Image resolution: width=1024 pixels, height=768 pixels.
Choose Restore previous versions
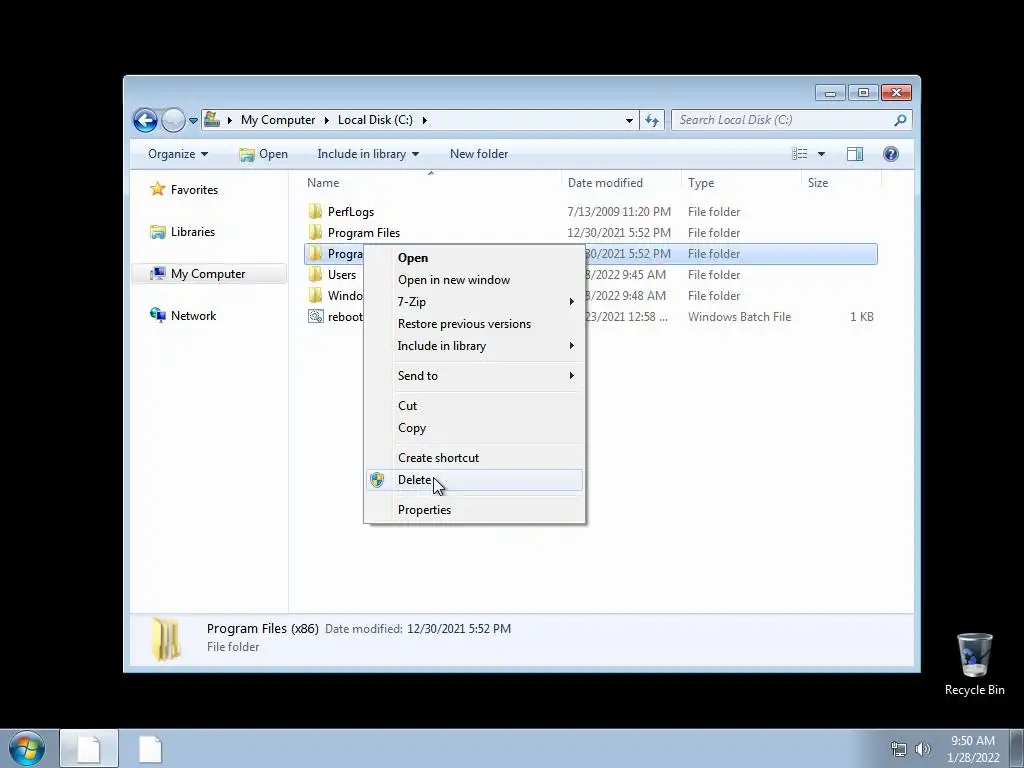(x=474, y=324)
